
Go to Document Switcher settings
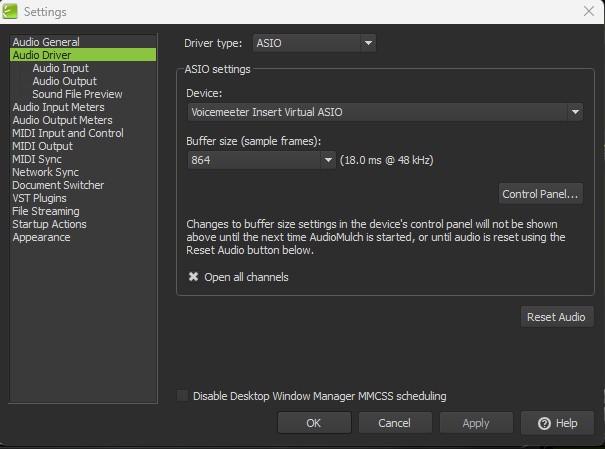58,185
